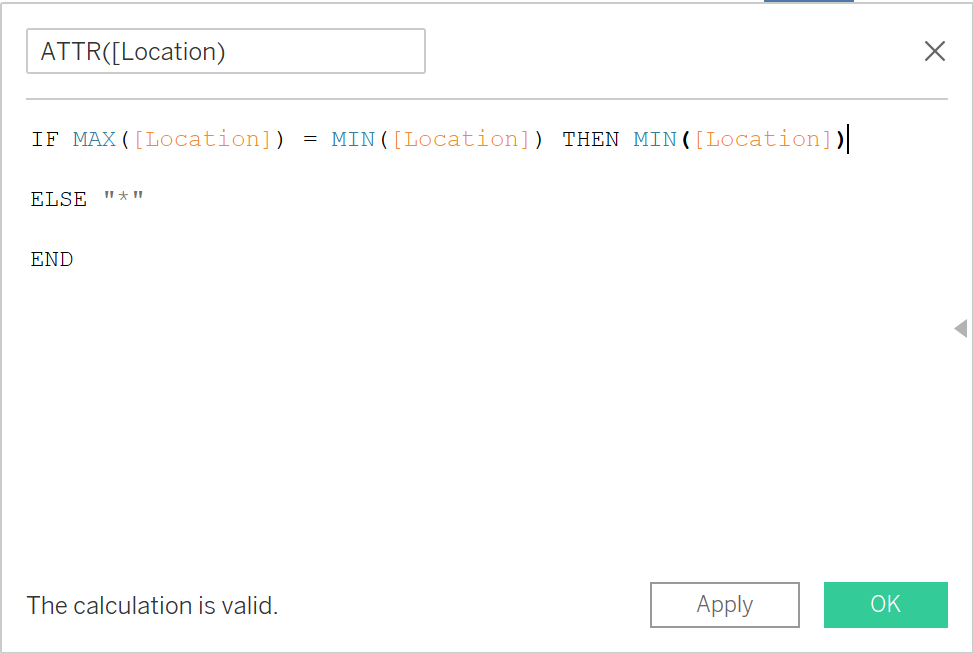This screenshot has width=973, height=653.
Task: Click the equals sign in the formula
Action: pos(310,139)
